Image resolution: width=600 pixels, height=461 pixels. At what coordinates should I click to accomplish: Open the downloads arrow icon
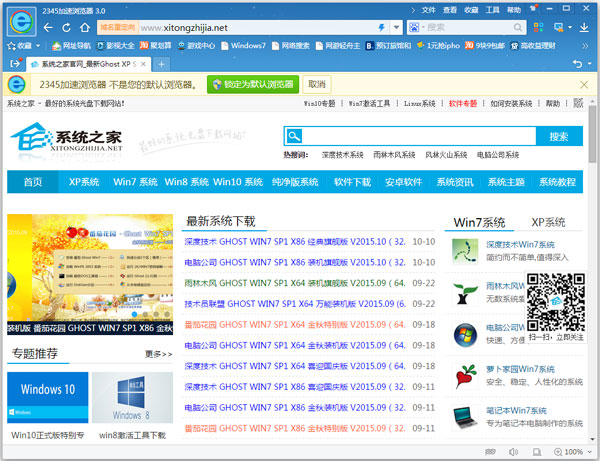[x=584, y=27]
